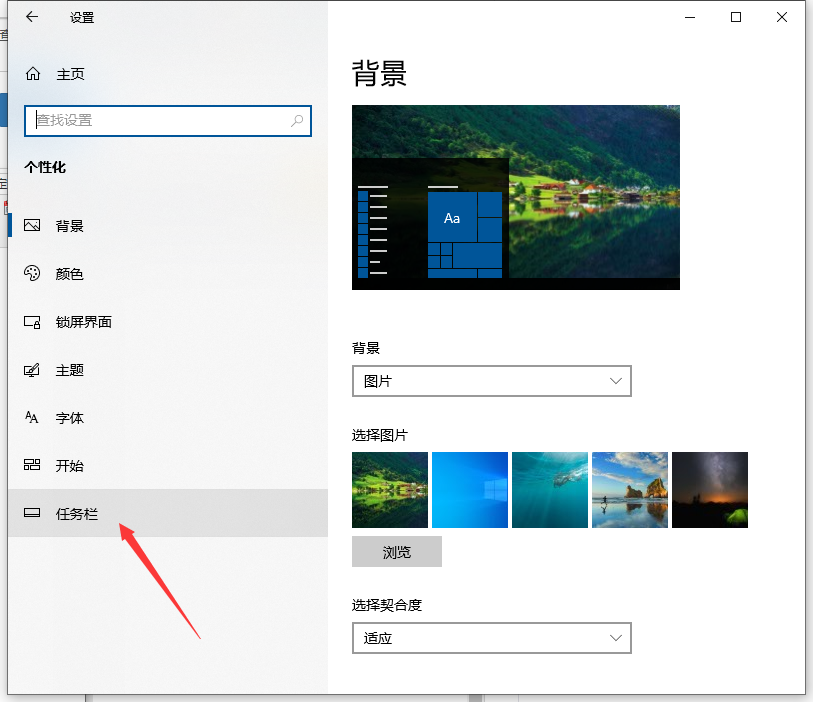
Task: Click the 查找设置 search box
Action: click(167, 120)
